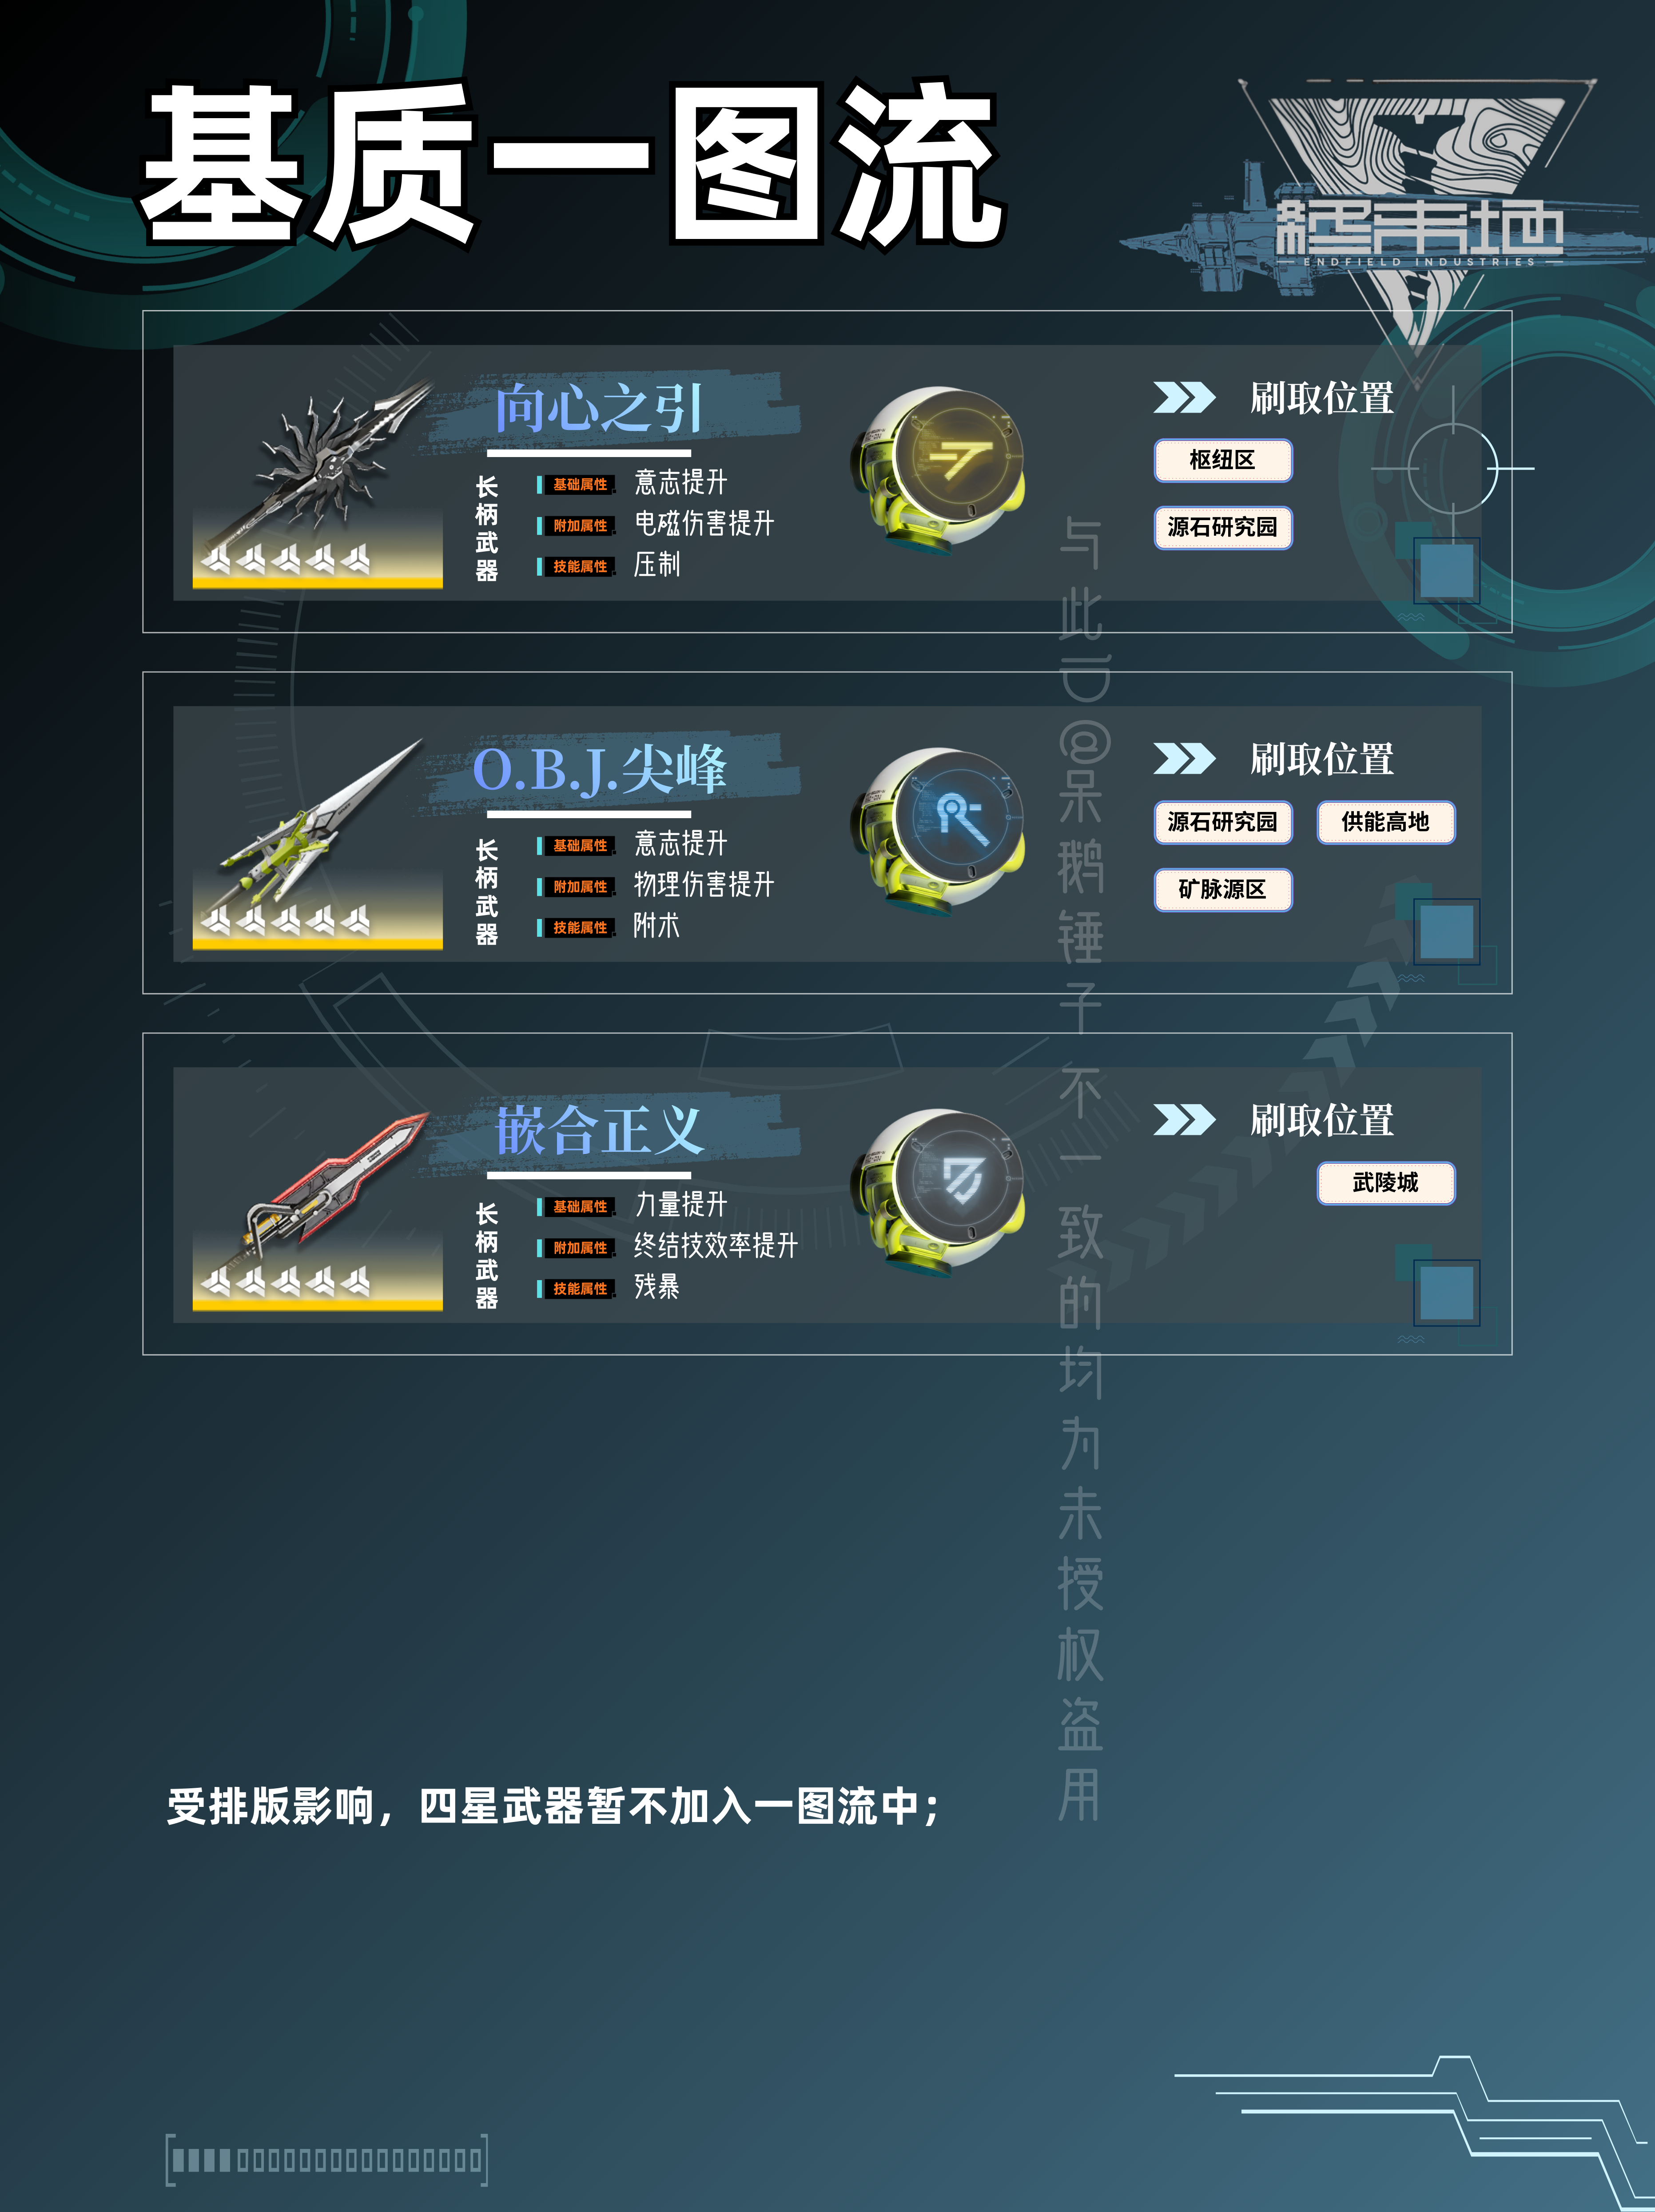Click the 武陵城 location tag
The height and width of the screenshot is (2212, 1655).
(1386, 1183)
